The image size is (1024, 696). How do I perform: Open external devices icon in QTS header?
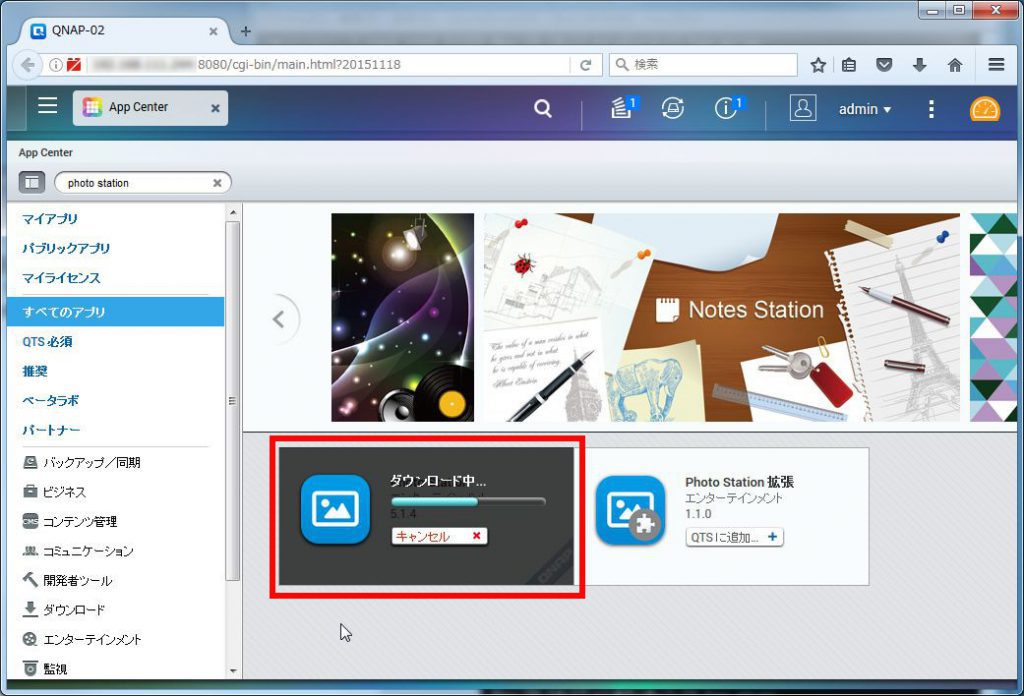tap(673, 108)
